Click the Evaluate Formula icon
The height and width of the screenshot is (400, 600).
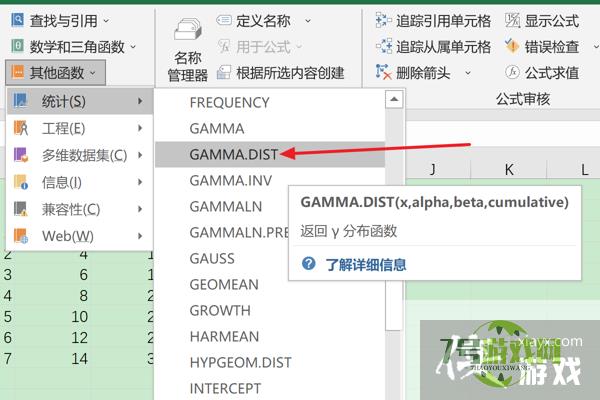coord(513,72)
